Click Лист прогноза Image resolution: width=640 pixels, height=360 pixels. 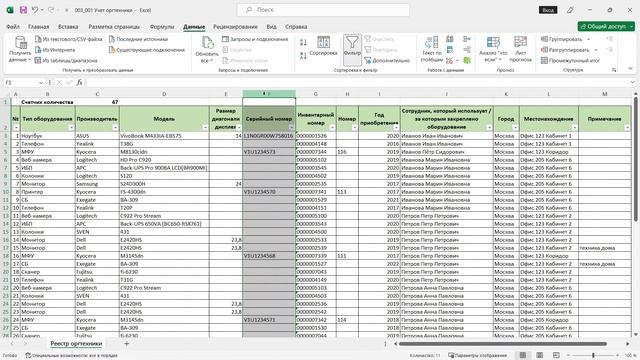[520, 49]
